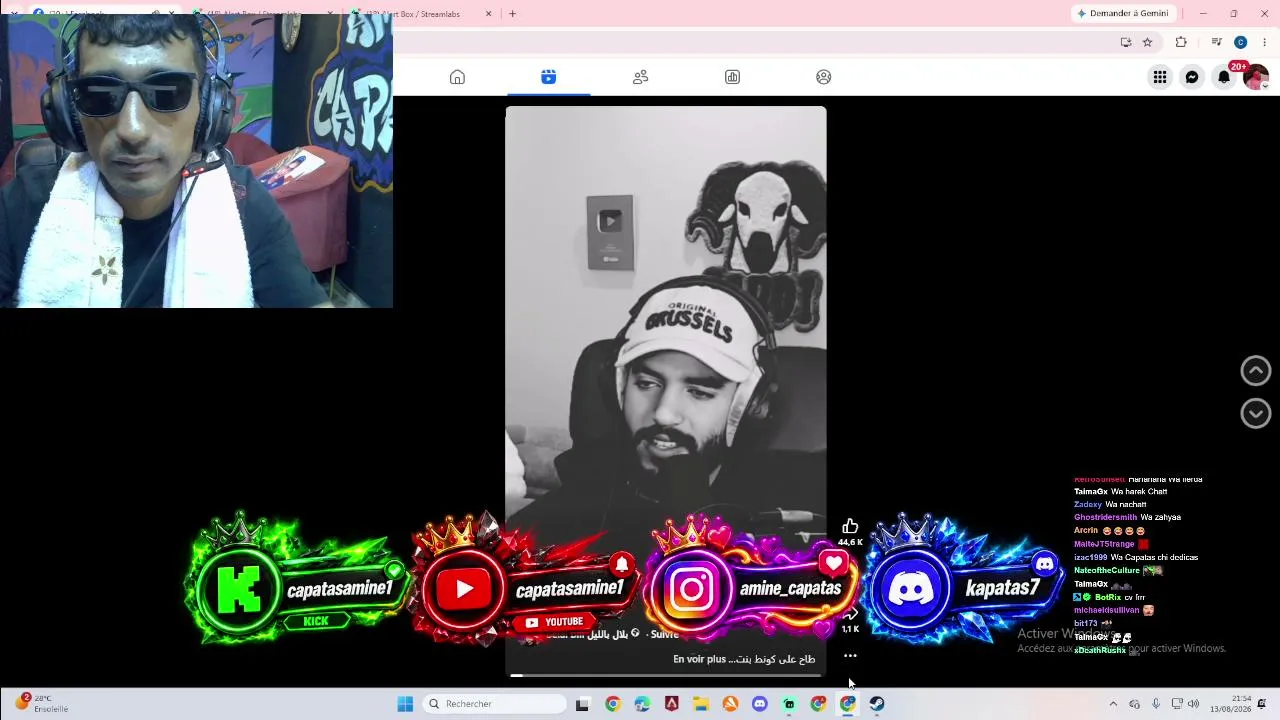Open the Chrome Extensions puzzle icon
This screenshot has height=720, width=1280.
(x=1181, y=42)
